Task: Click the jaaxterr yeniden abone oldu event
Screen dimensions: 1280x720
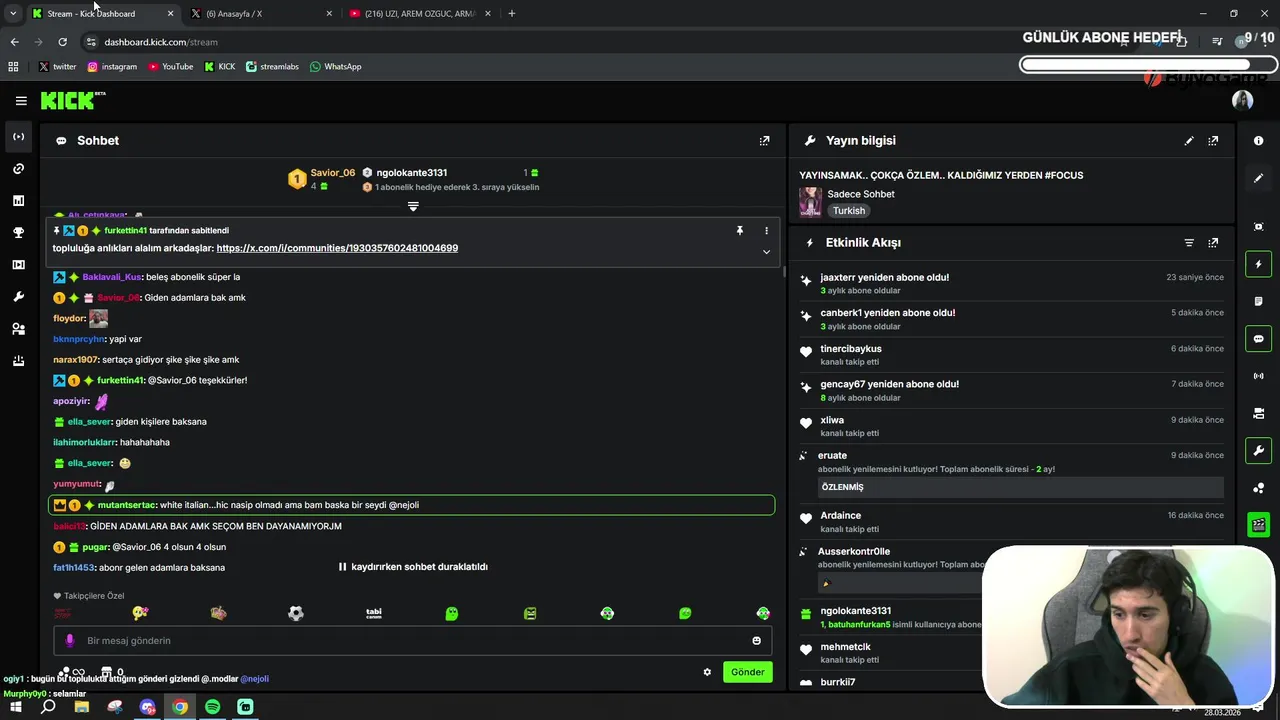Action: click(1012, 284)
